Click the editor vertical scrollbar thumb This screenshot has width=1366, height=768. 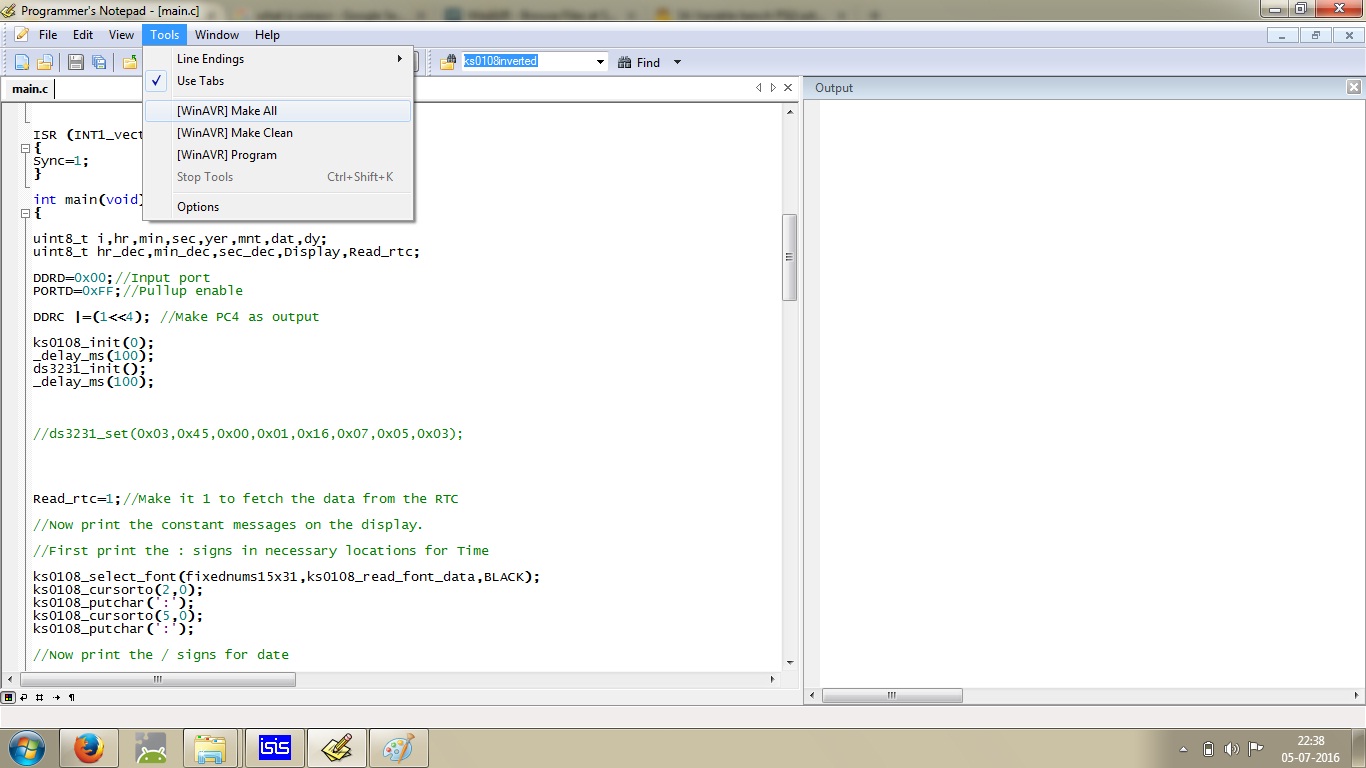pyautogui.click(x=790, y=257)
